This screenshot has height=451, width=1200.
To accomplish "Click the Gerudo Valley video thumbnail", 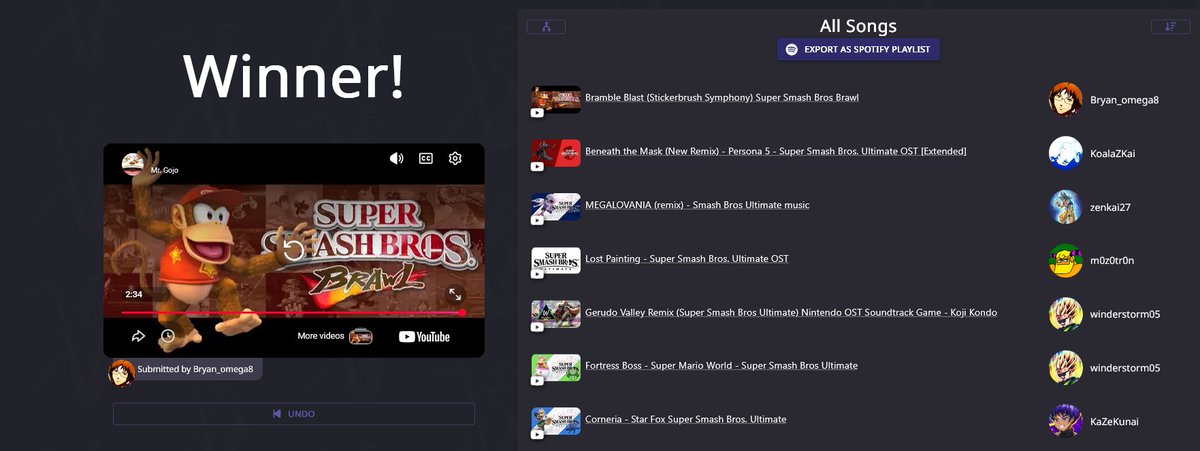I will [x=556, y=314].
